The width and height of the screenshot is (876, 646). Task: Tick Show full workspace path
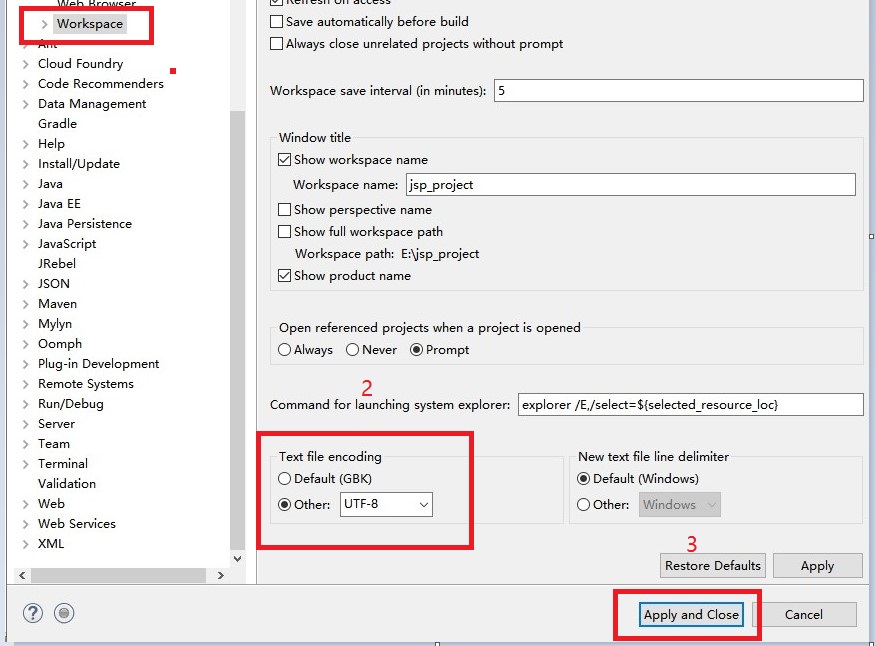click(x=284, y=231)
